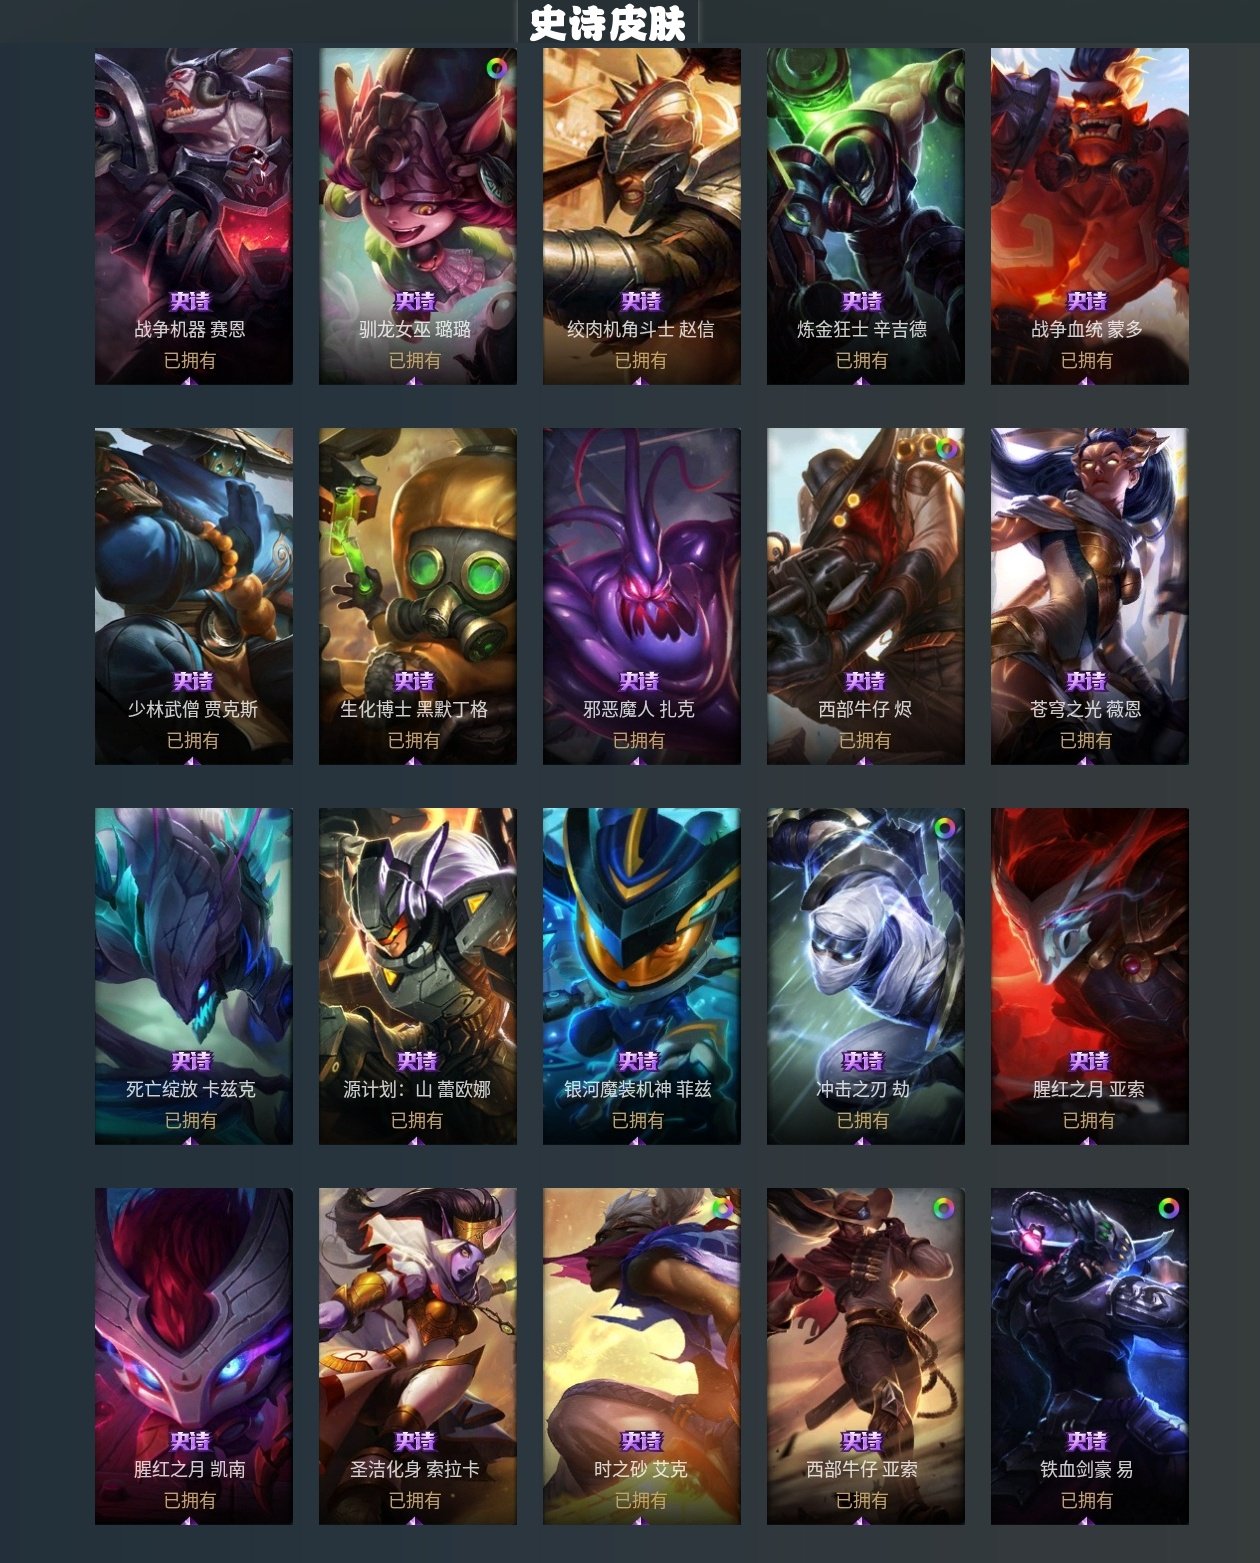This screenshot has height=1563, width=1260.
Task: Expand purple arrow below 绞肉机角斗士 赵信
Action: (638, 381)
